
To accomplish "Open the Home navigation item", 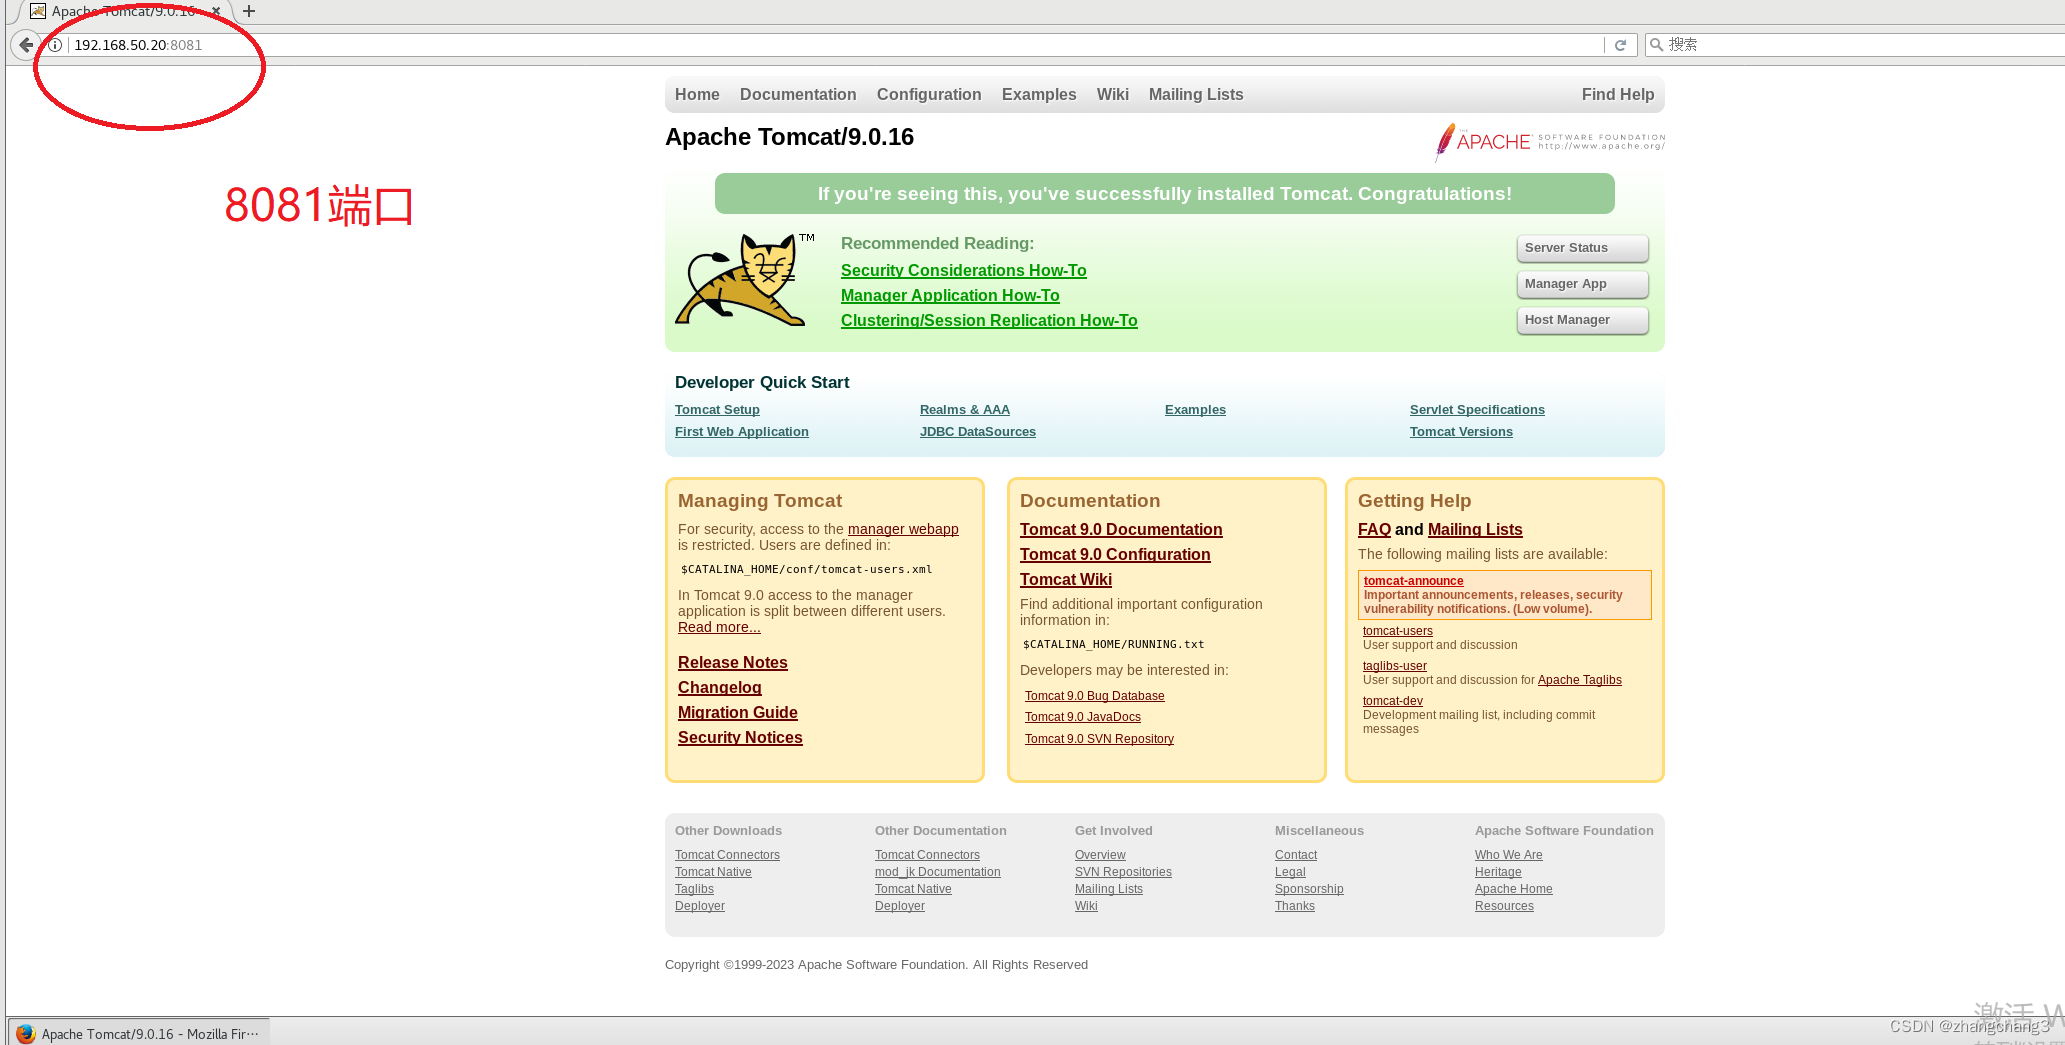I will (x=697, y=94).
